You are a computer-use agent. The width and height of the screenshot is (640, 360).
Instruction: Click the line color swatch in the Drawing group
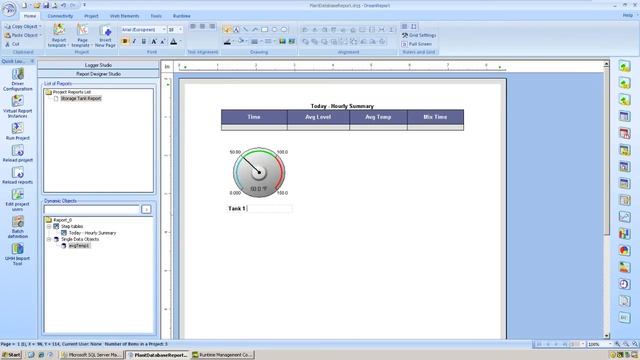(x=227, y=41)
